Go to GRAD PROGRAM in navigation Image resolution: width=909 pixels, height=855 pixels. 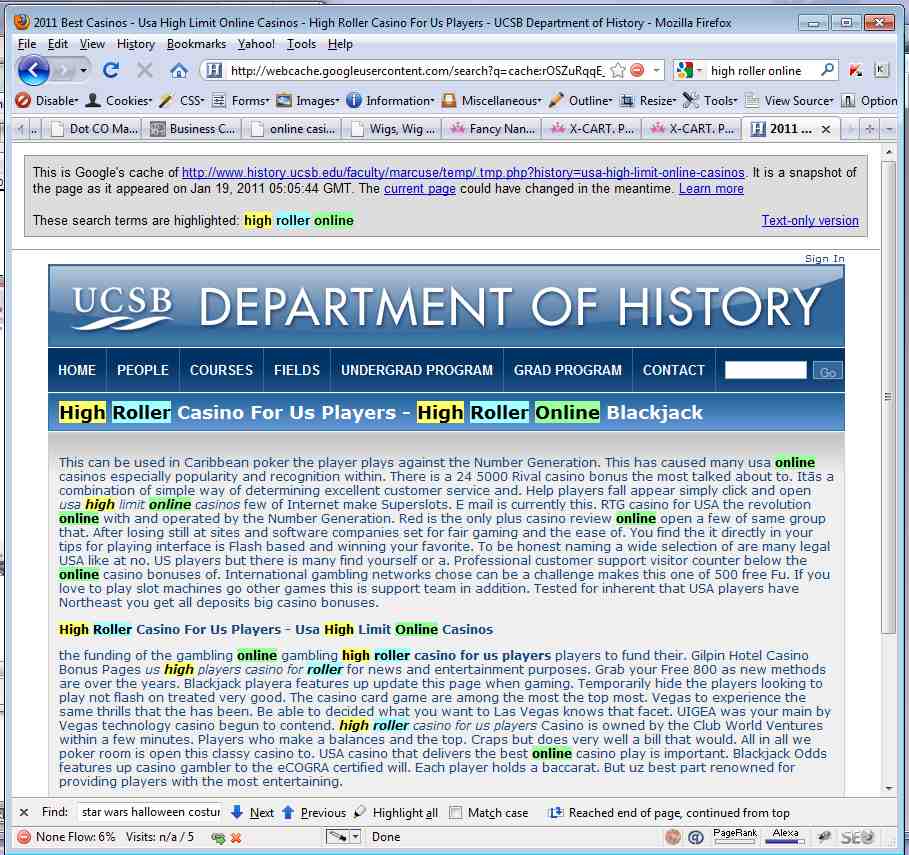click(568, 370)
